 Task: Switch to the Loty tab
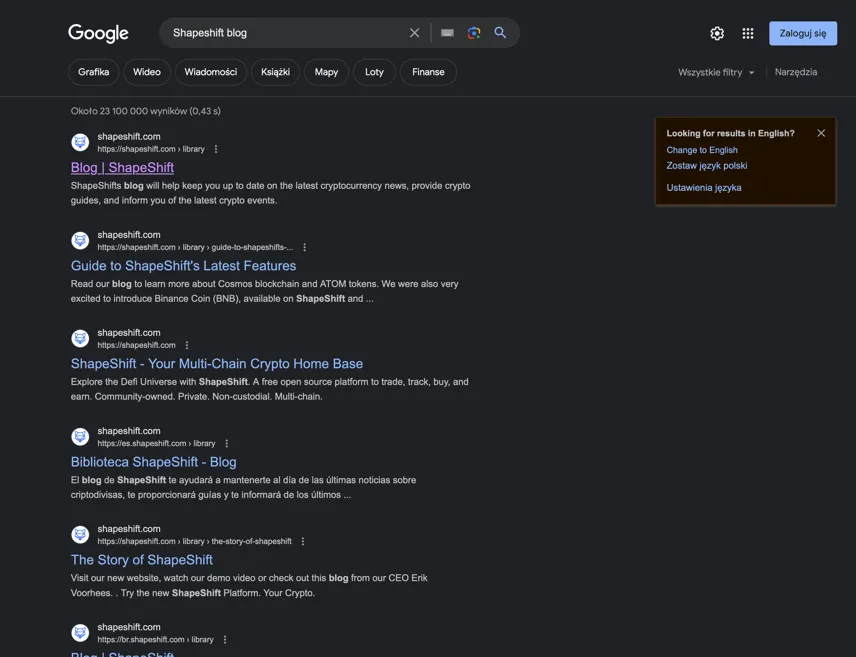click(x=374, y=72)
